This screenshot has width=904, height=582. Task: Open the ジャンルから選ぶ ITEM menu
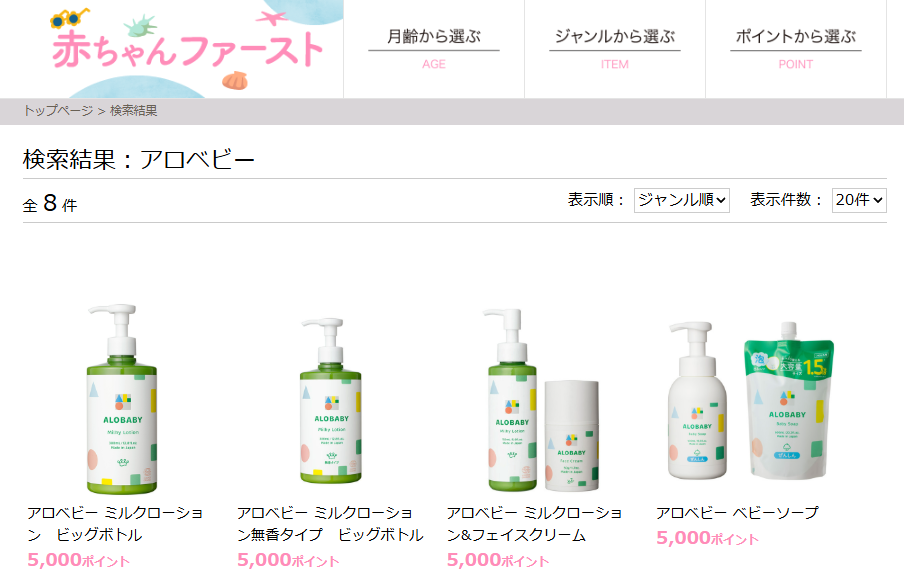(x=615, y=49)
